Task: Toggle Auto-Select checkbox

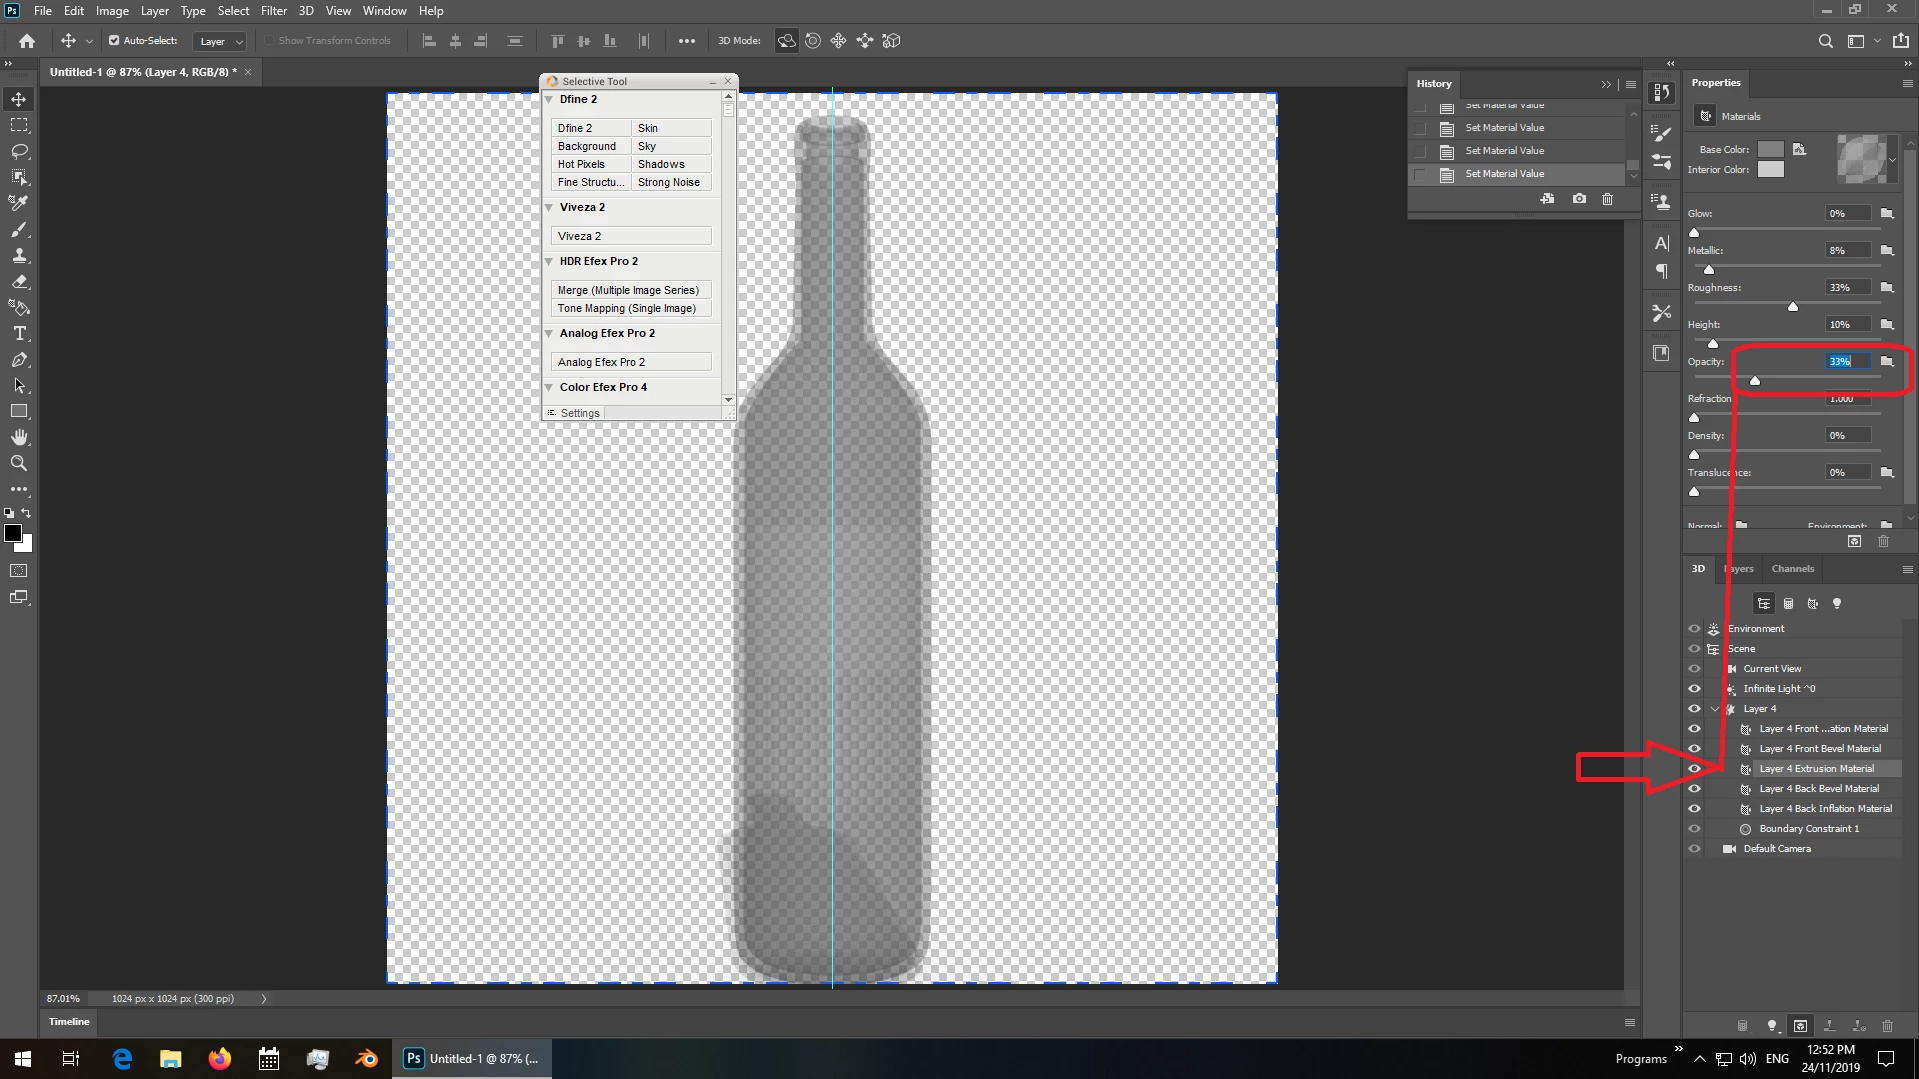Action: click(114, 41)
